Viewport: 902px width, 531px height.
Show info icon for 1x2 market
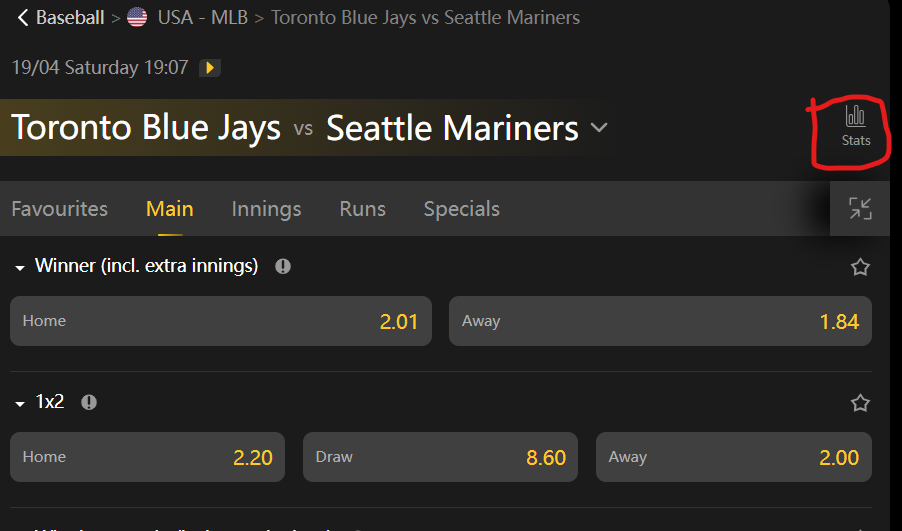89,402
